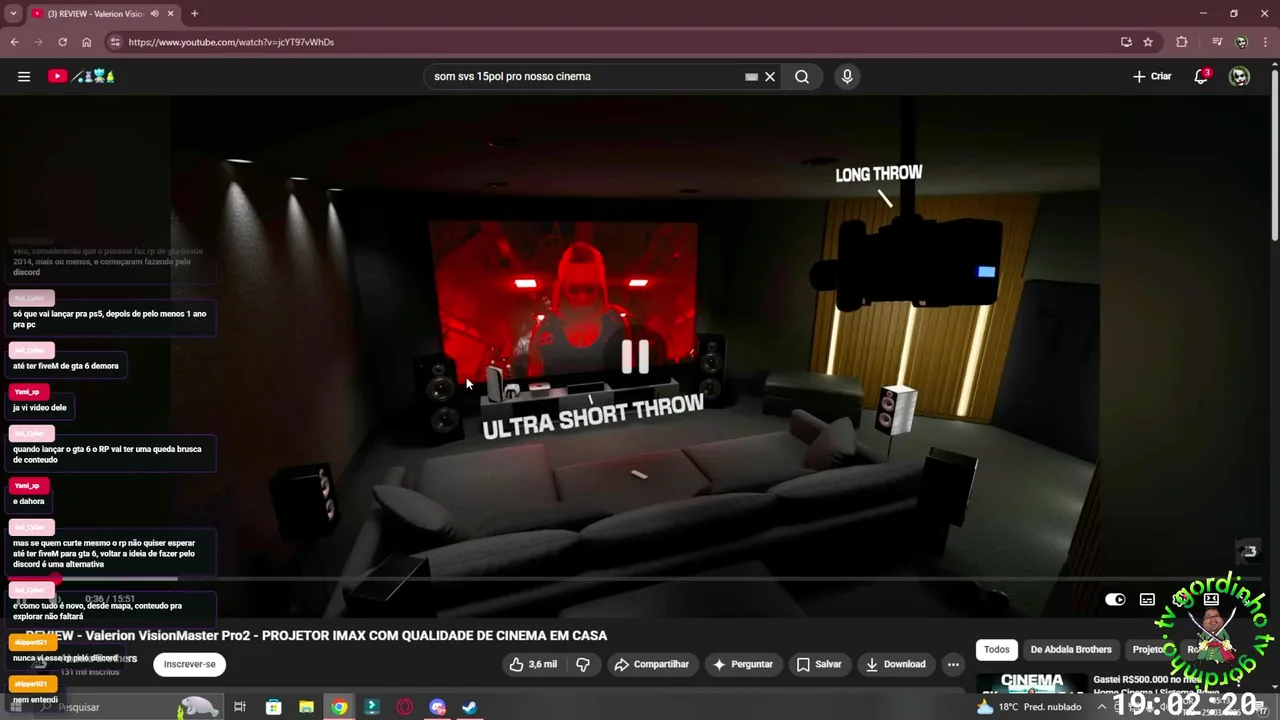Click the video title text
Viewport: 1280px width, 720px height.
316,635
